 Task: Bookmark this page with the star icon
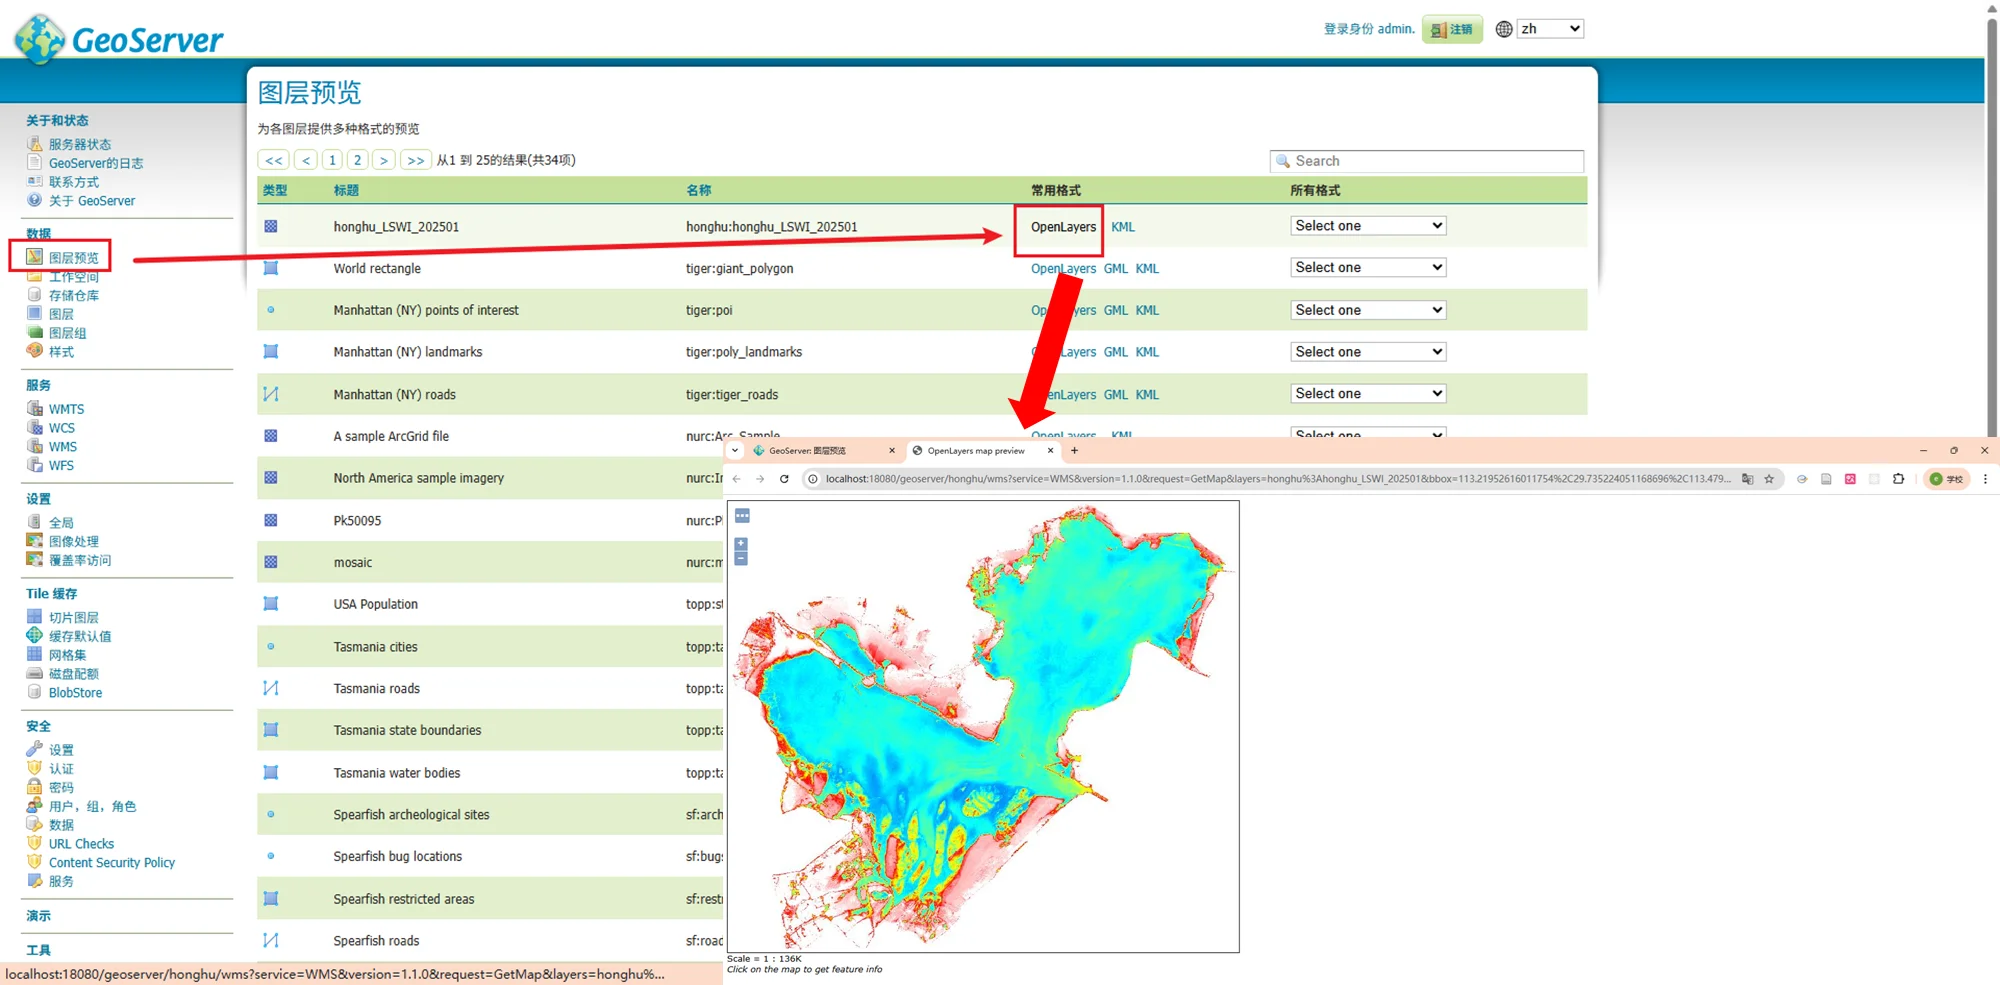click(x=1769, y=479)
